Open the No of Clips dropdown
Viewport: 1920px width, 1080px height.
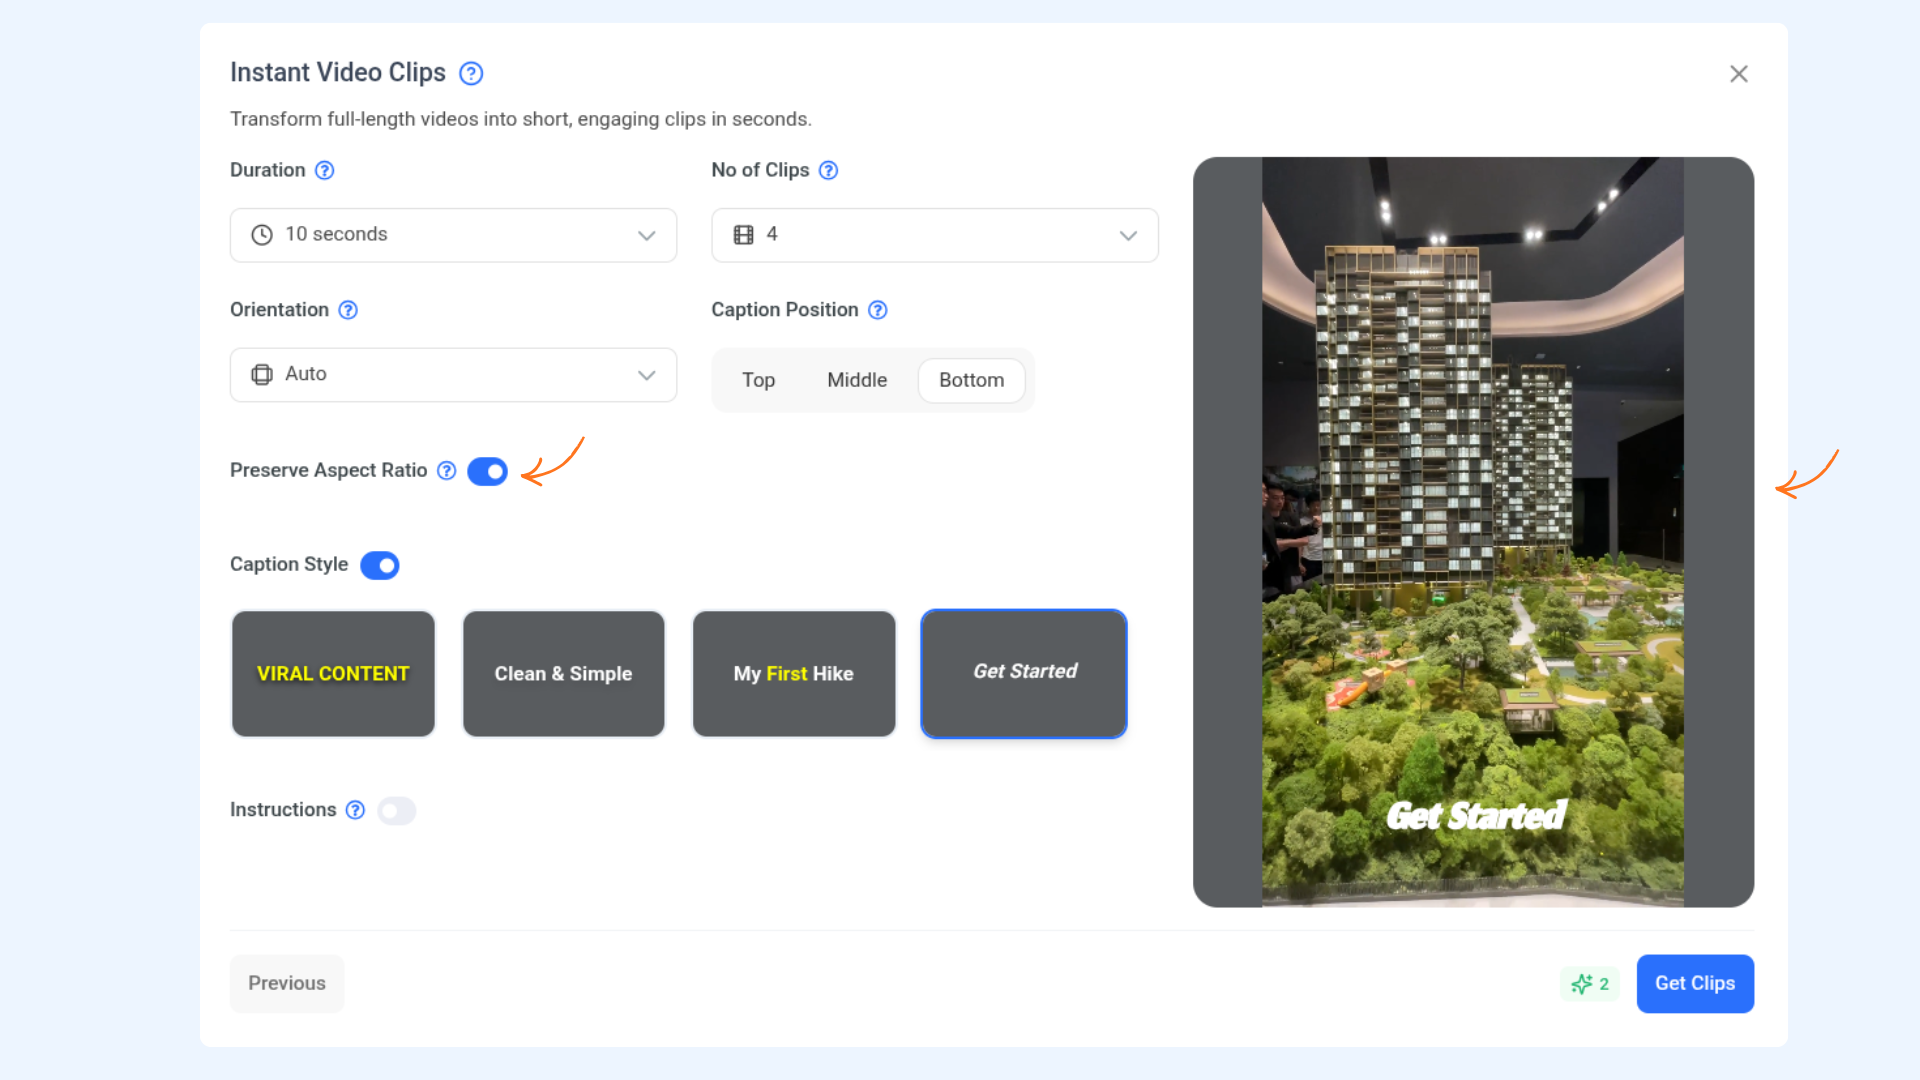pyautogui.click(x=935, y=235)
